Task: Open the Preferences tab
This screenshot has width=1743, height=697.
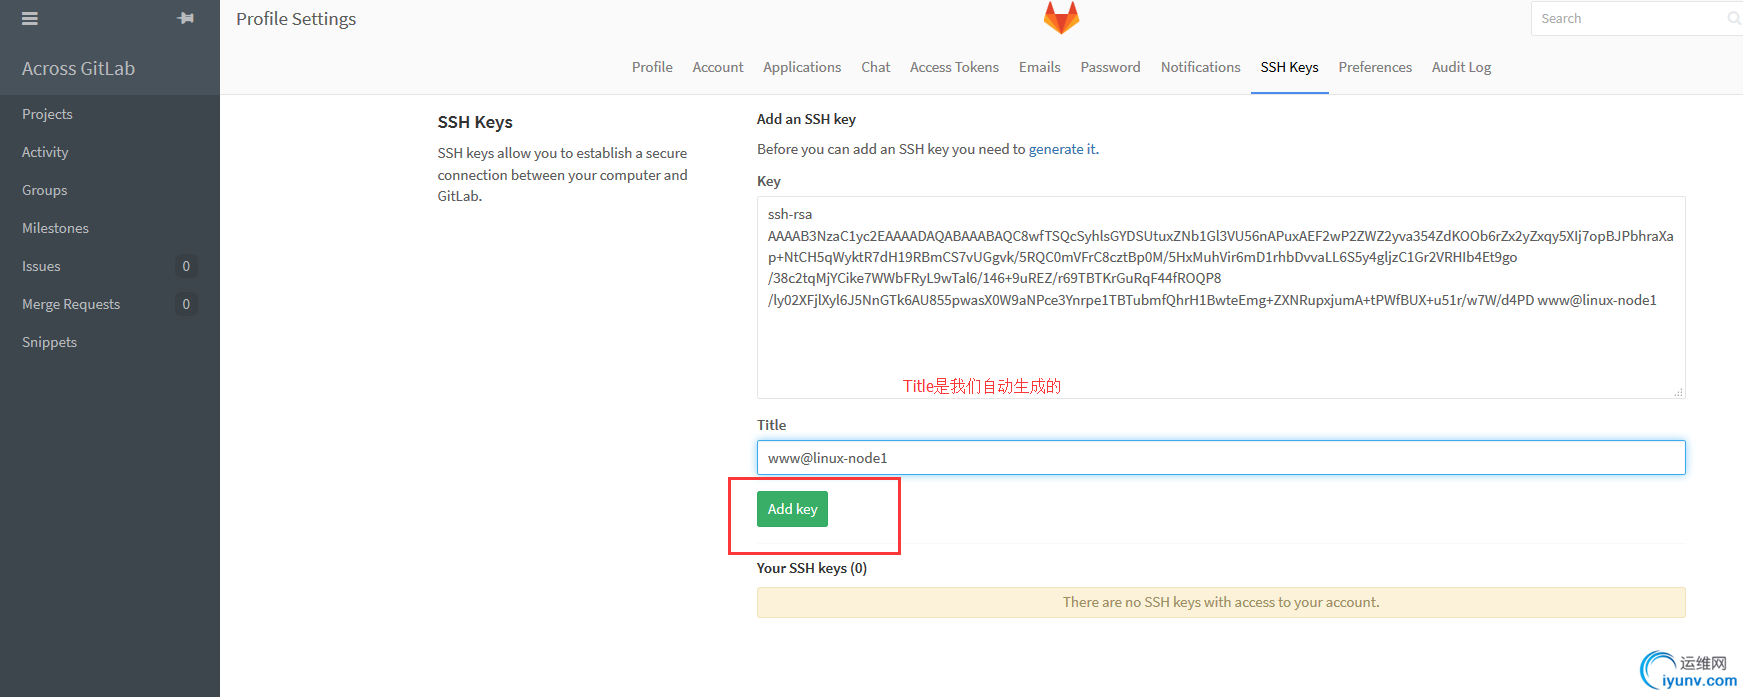Action: click(1375, 67)
